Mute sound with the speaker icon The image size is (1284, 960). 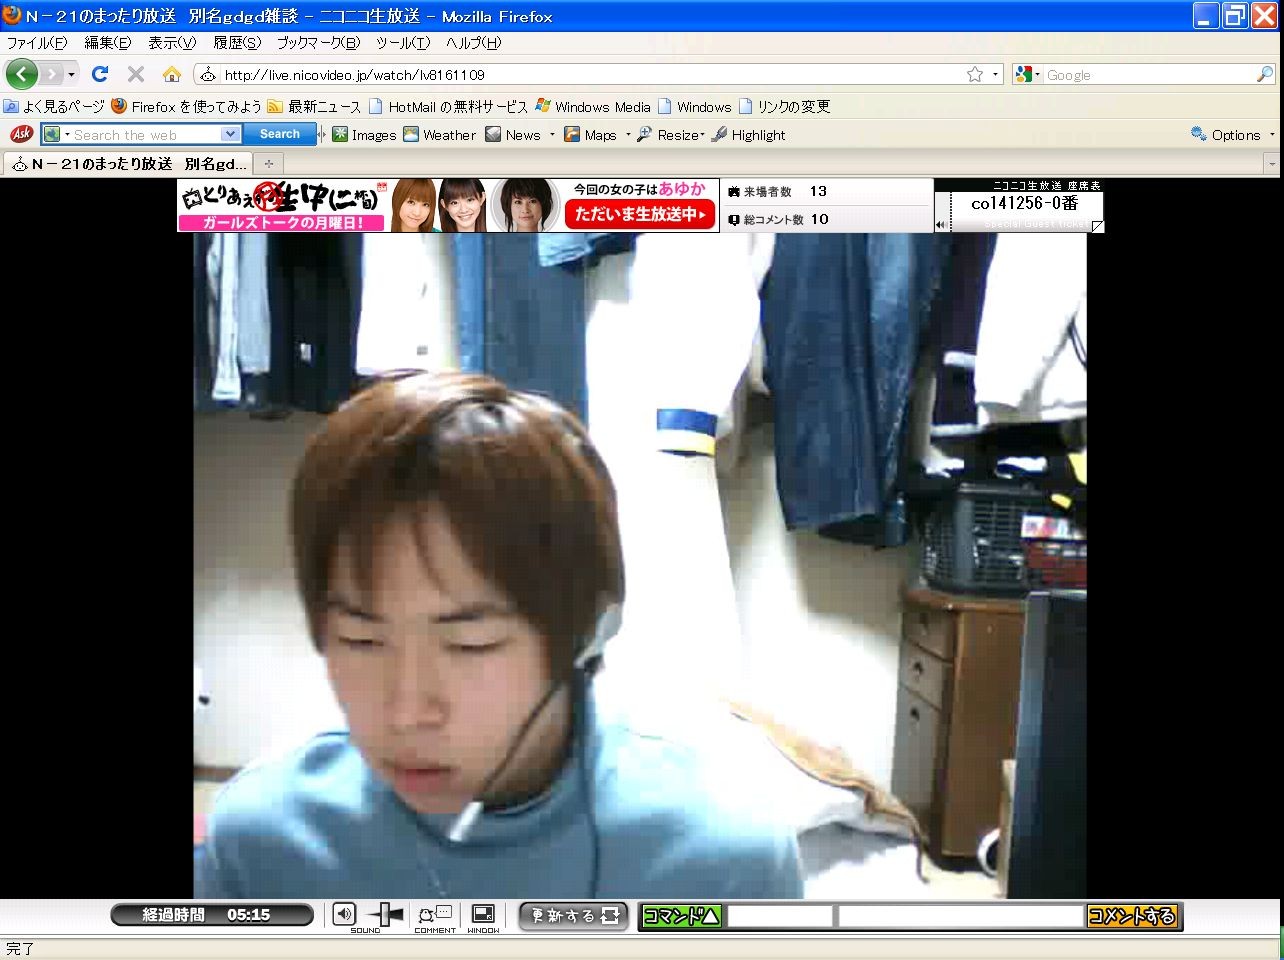[344, 913]
